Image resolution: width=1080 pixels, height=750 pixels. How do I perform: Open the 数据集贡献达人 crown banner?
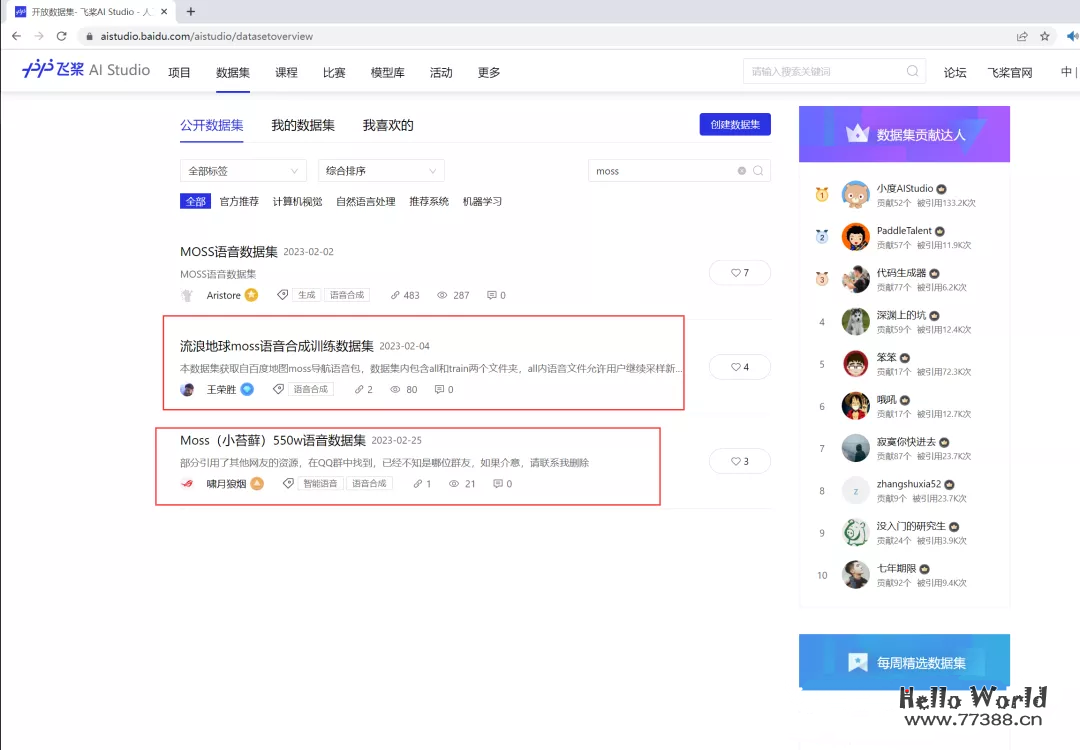click(903, 133)
